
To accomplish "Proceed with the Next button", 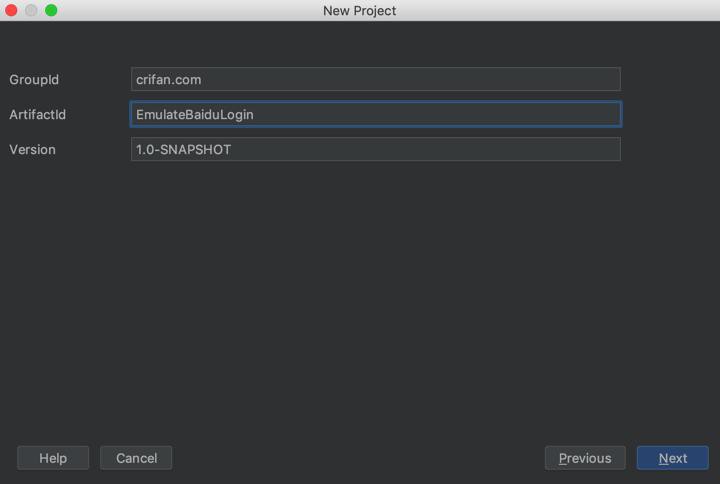I will pos(672,458).
